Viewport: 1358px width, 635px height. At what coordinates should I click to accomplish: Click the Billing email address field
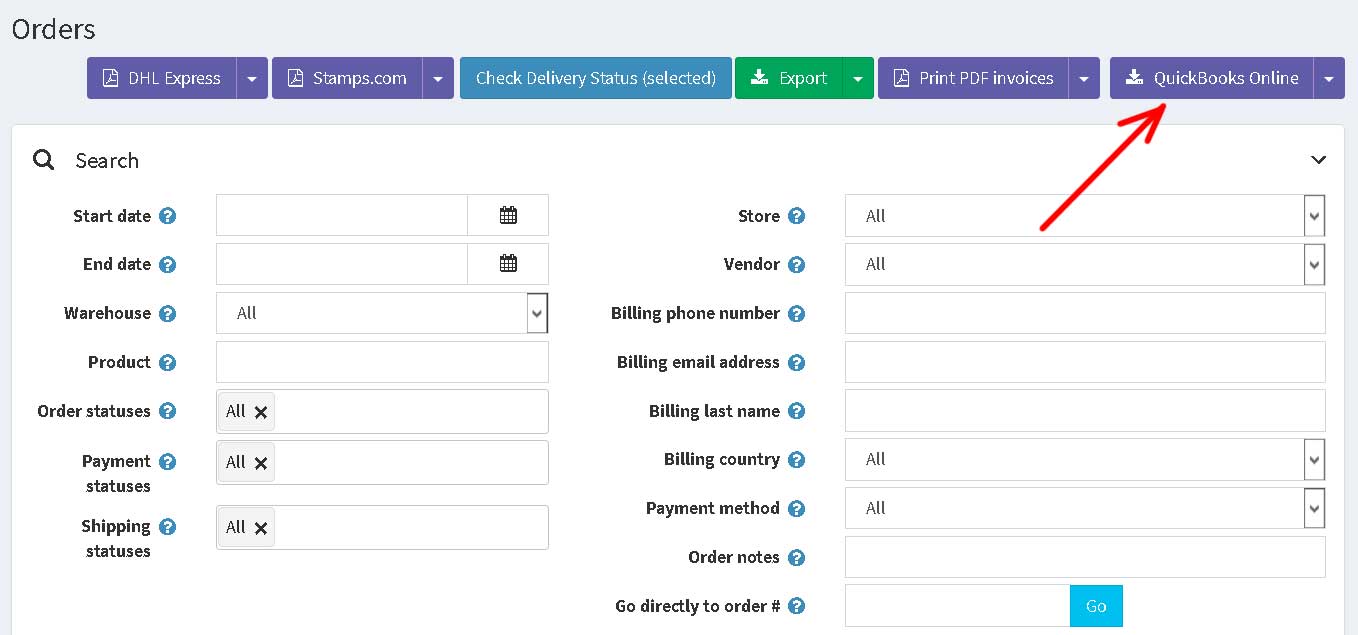1085,362
